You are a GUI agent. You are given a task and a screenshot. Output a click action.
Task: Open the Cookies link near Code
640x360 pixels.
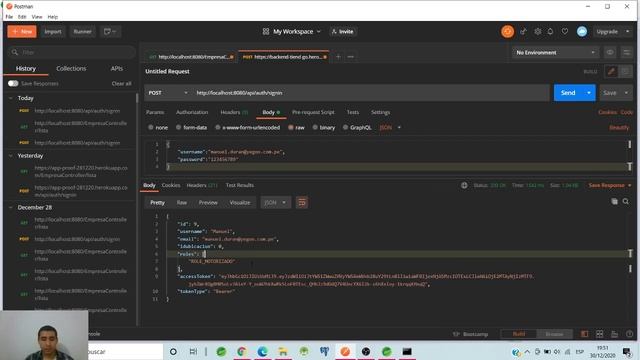(607, 112)
